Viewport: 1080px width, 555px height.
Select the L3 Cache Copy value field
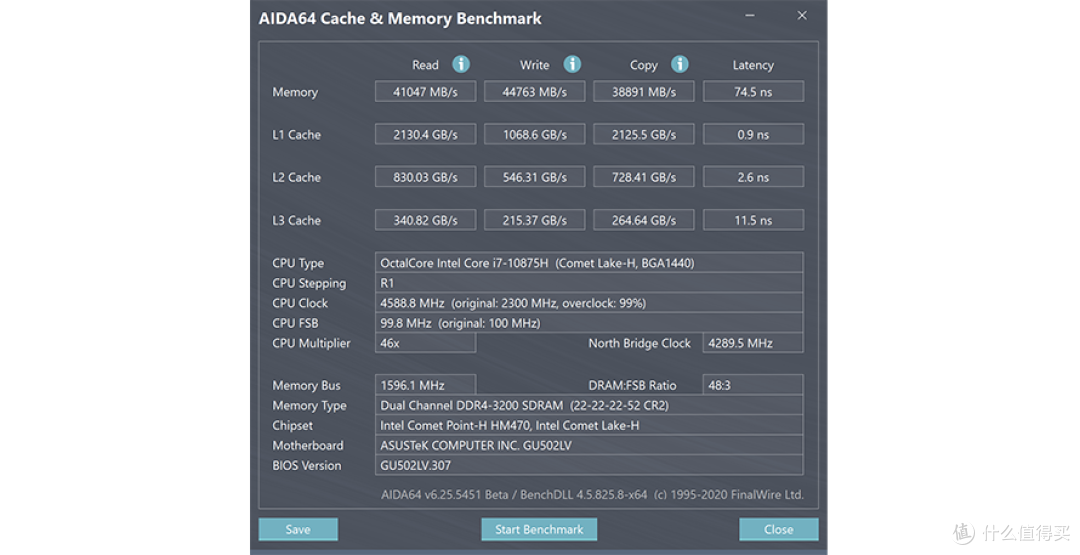(643, 221)
